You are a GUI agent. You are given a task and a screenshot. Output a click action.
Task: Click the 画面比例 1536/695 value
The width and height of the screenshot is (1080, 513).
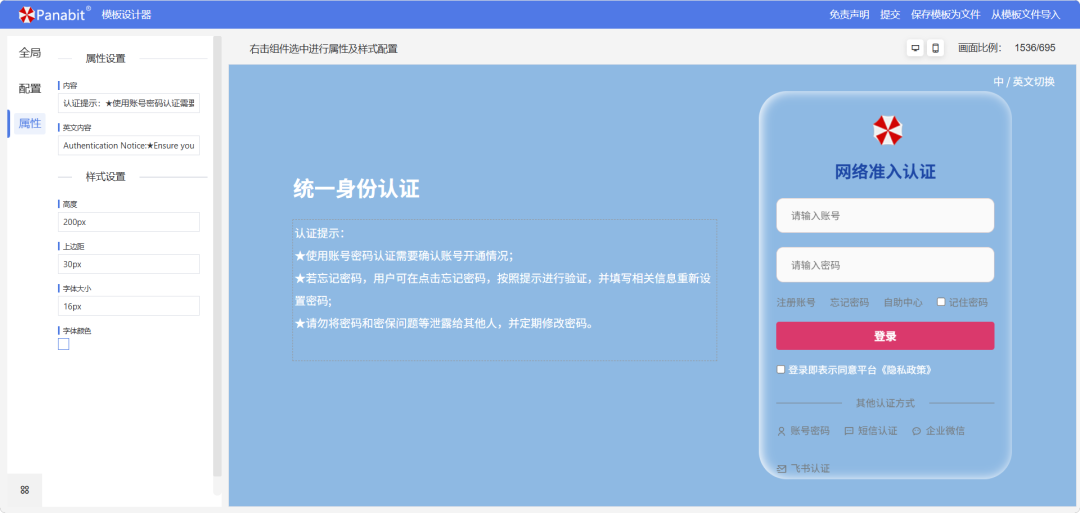click(x=1035, y=48)
